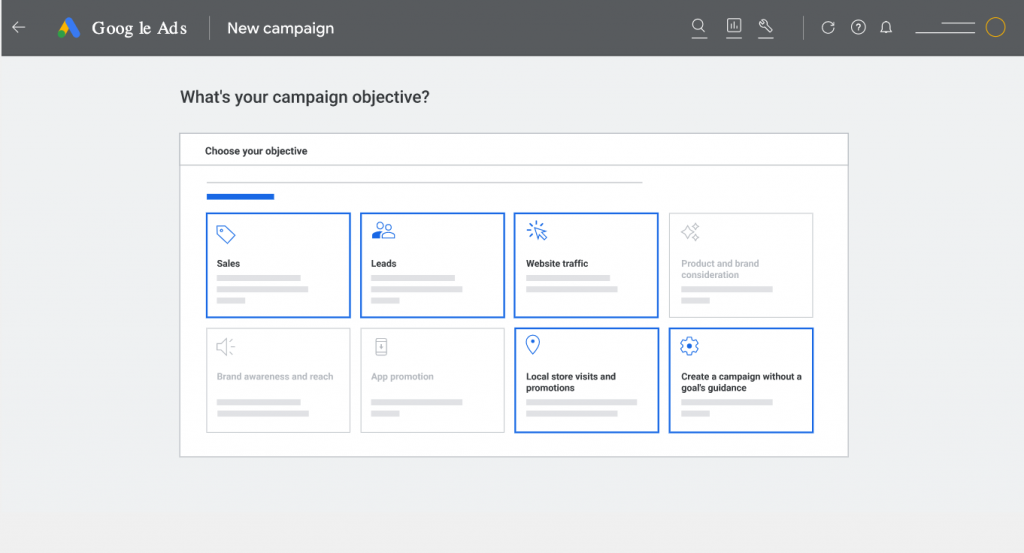1024x553 pixels.
Task: Click the account profile circle
Action: coord(995,28)
